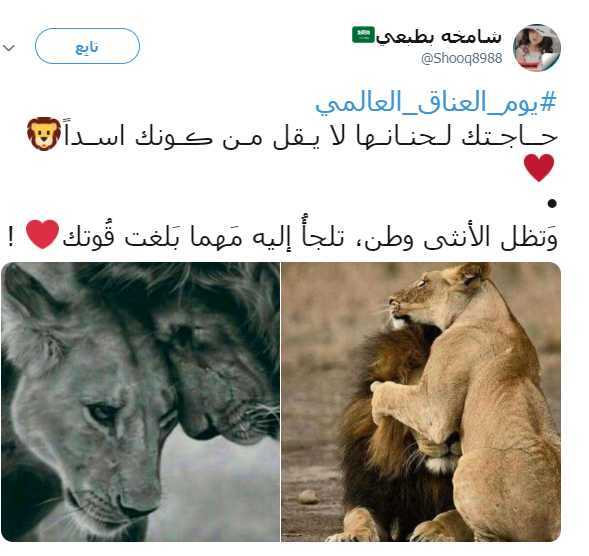Click the red heart beside قُوتك
589x556 pixels.
(42, 234)
